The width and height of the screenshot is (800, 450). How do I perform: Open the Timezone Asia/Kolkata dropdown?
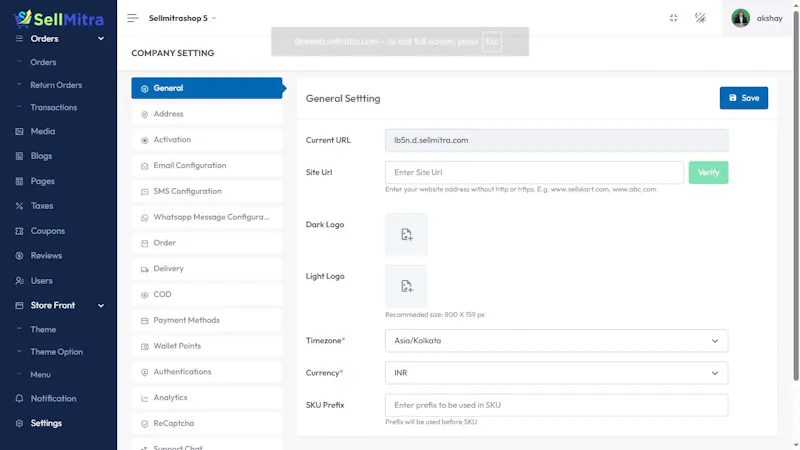click(x=556, y=341)
